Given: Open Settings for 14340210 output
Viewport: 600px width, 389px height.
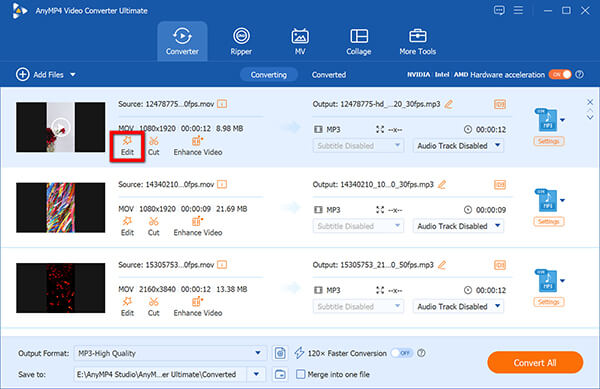Looking at the screenshot, I should (x=548, y=221).
